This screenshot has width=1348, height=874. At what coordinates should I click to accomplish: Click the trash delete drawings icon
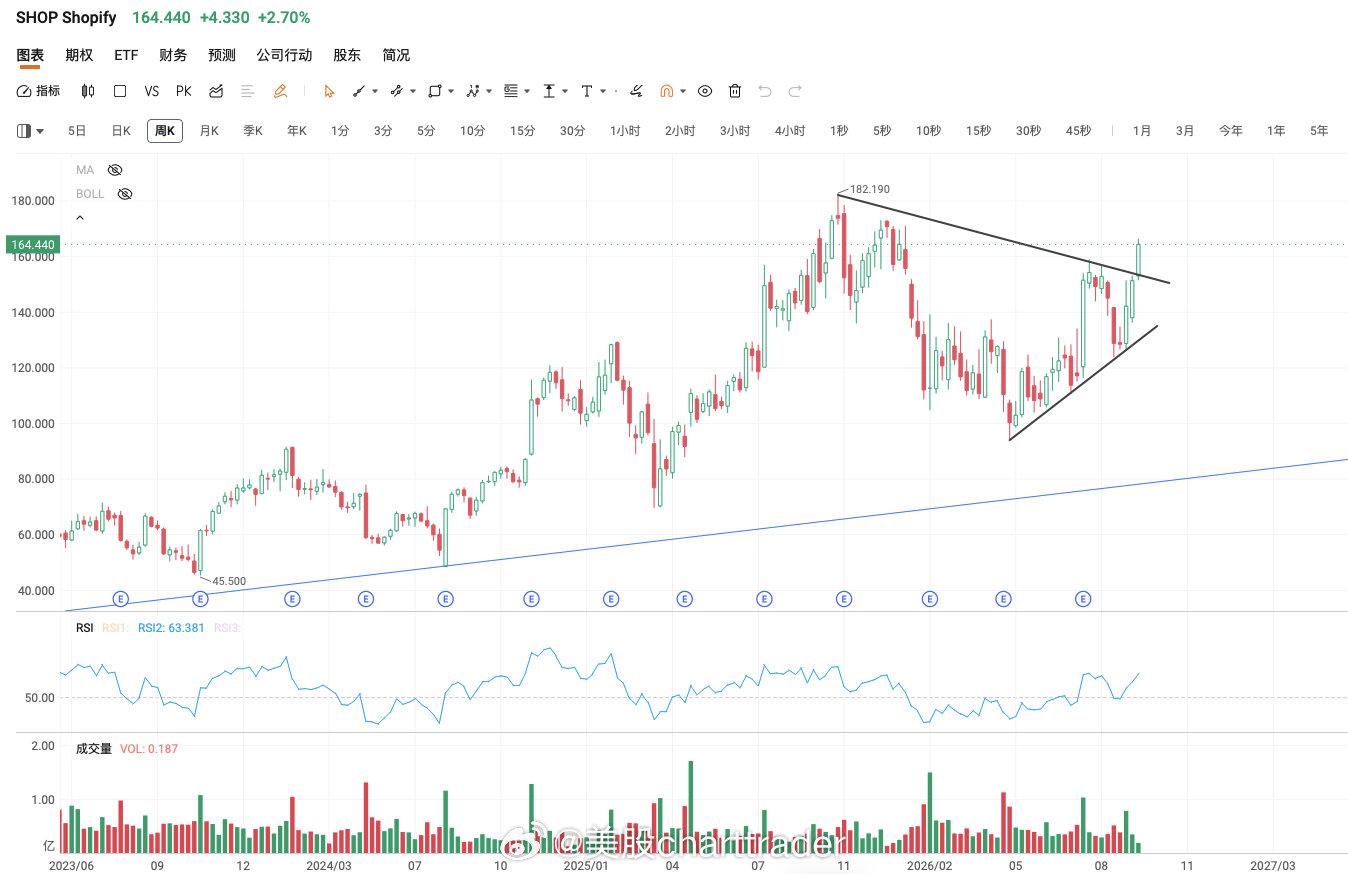(x=735, y=91)
